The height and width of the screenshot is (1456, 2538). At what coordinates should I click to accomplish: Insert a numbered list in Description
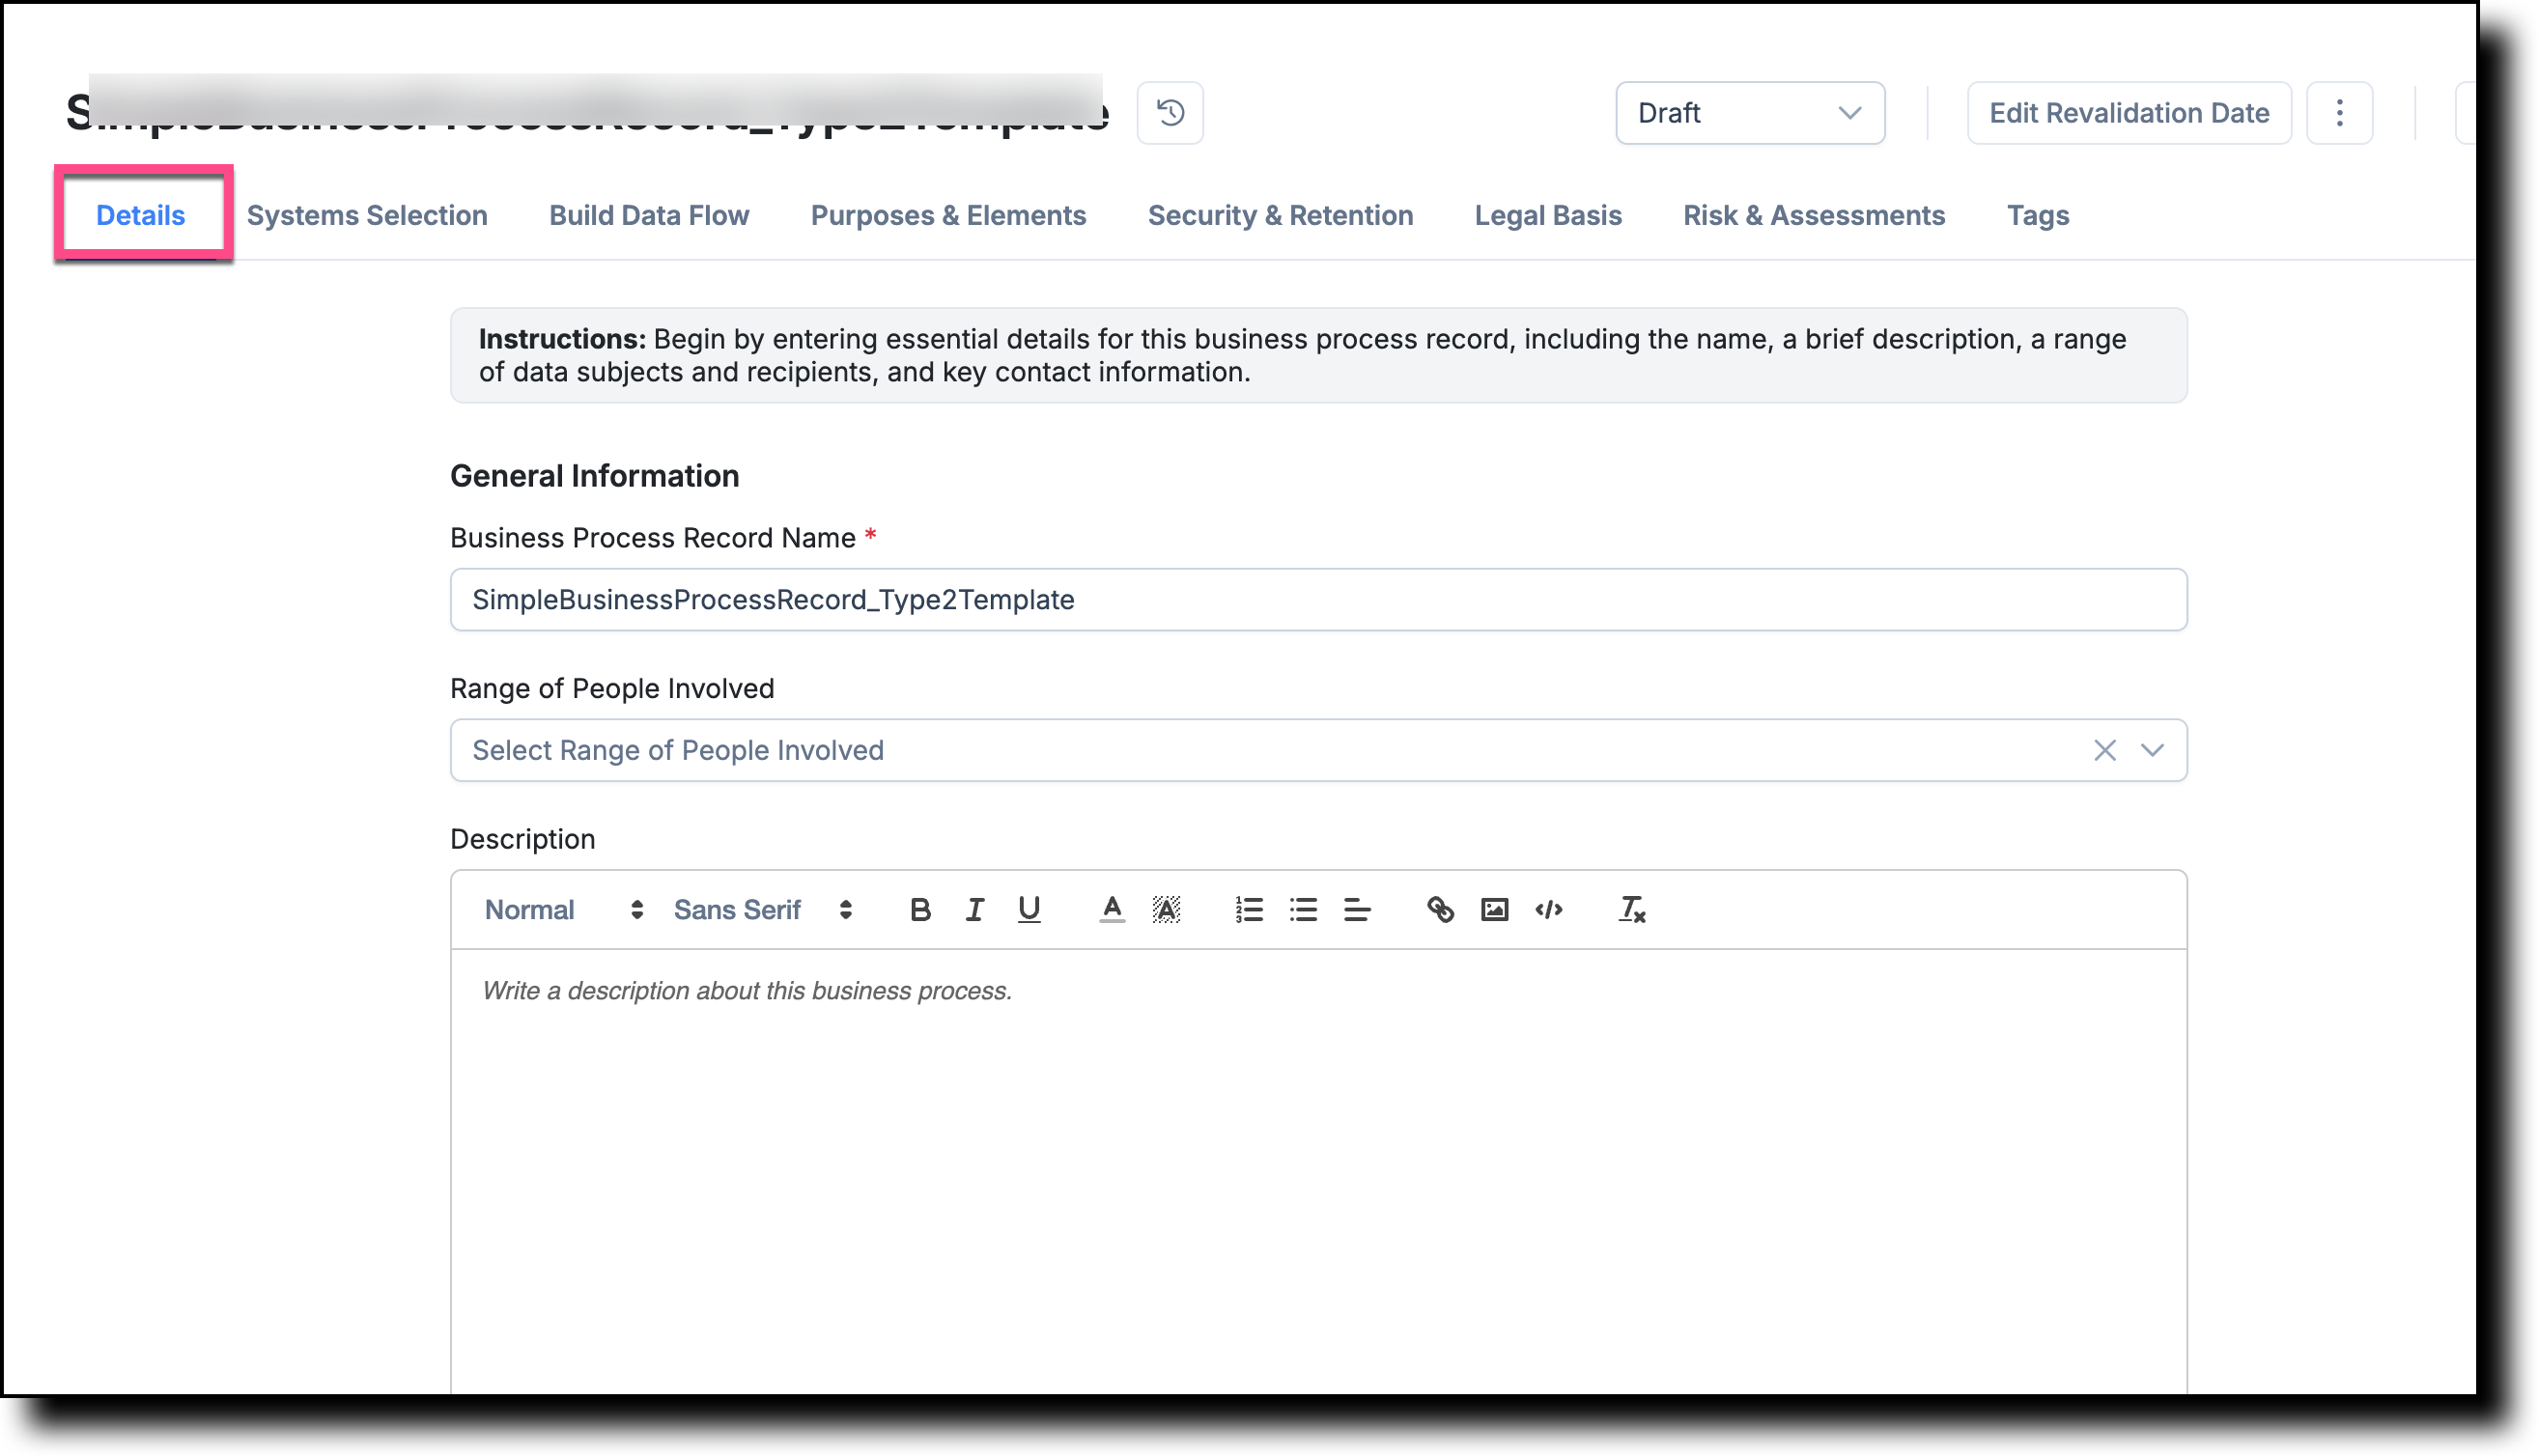click(x=1249, y=910)
